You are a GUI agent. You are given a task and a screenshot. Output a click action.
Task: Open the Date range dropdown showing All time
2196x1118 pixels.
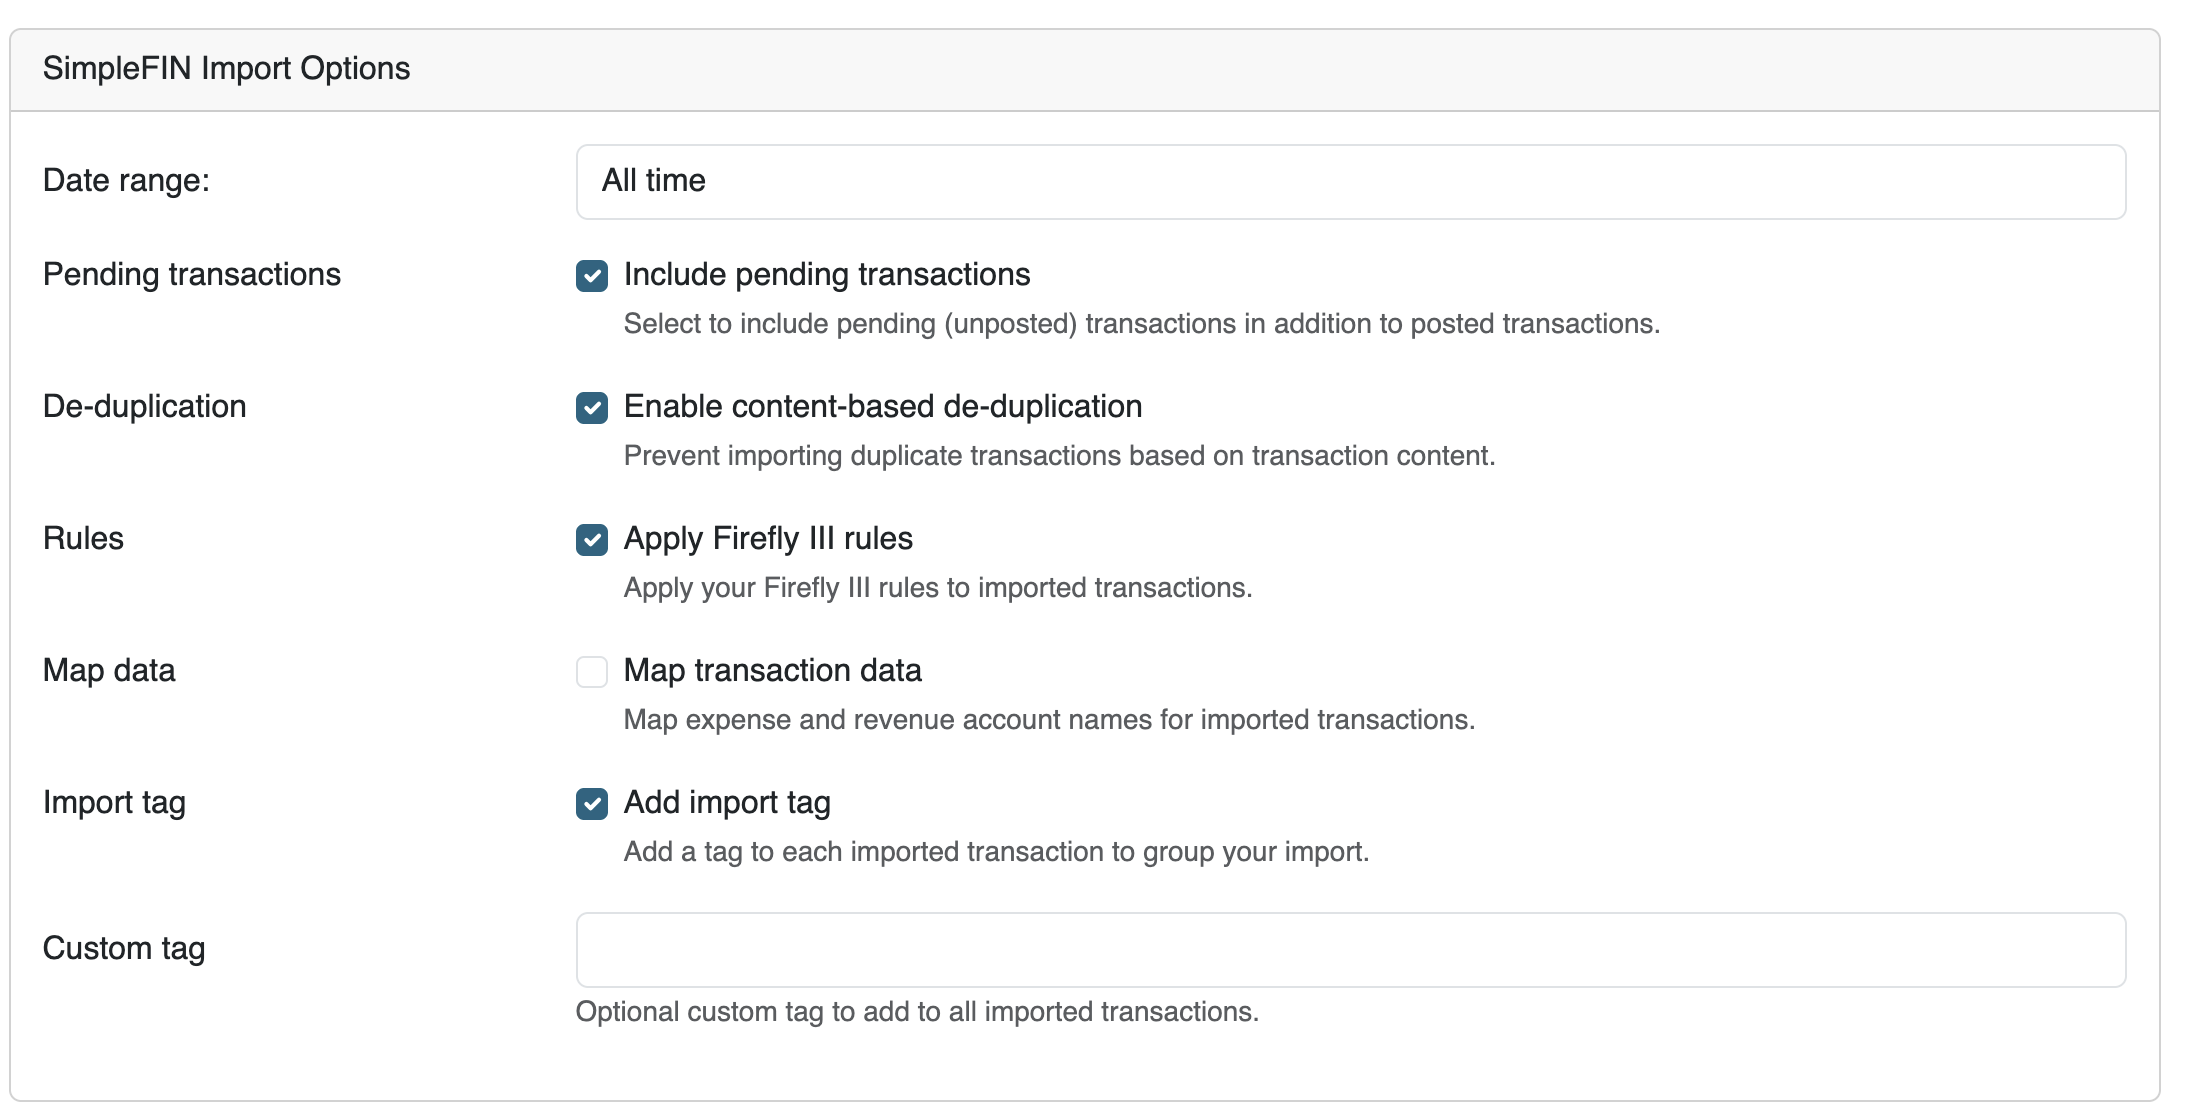[x=1350, y=182]
